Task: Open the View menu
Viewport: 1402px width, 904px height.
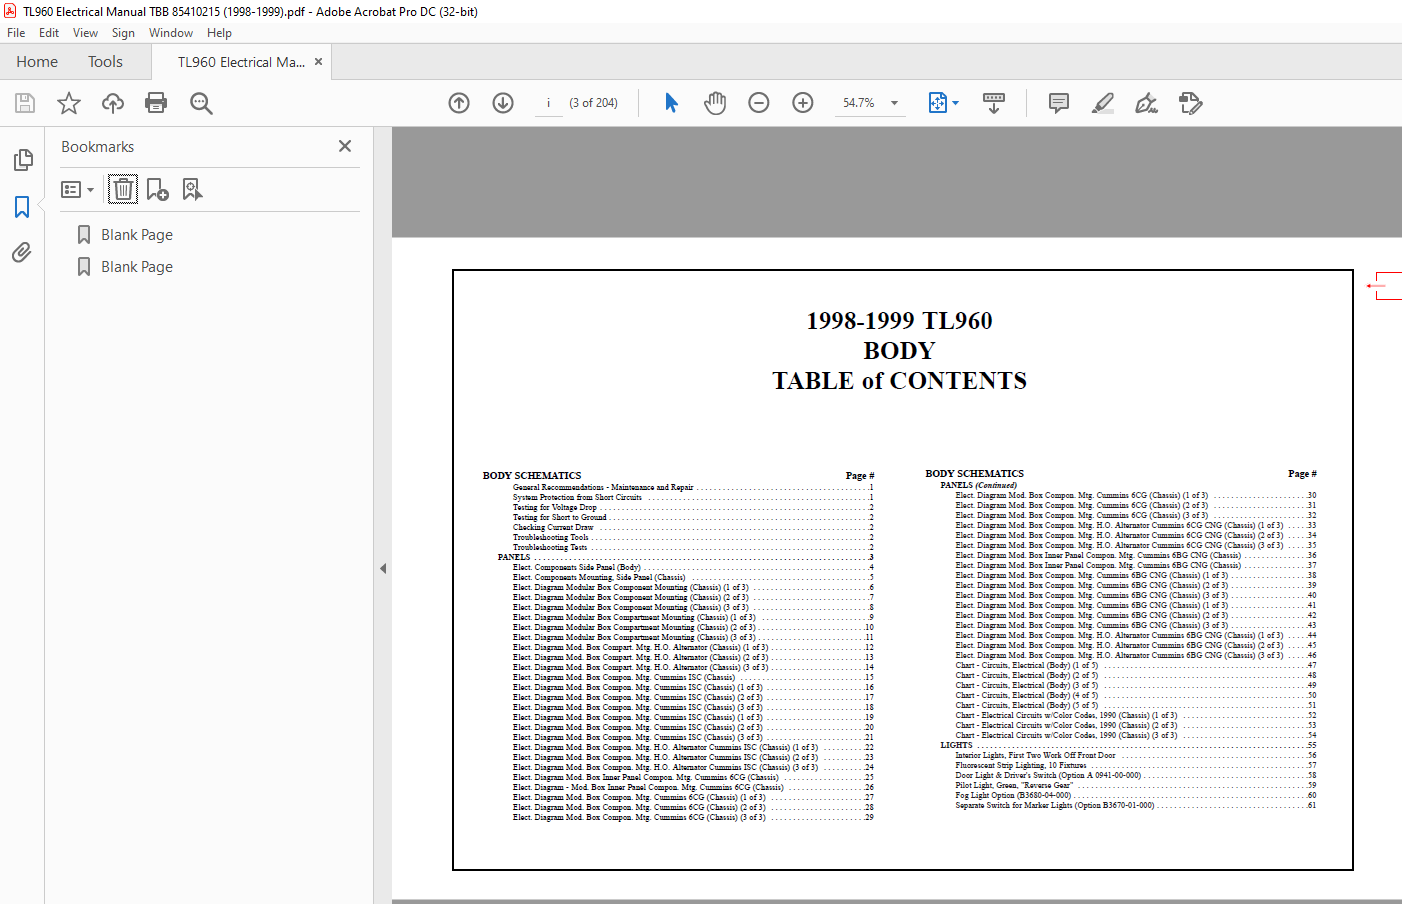Action: 85,33
